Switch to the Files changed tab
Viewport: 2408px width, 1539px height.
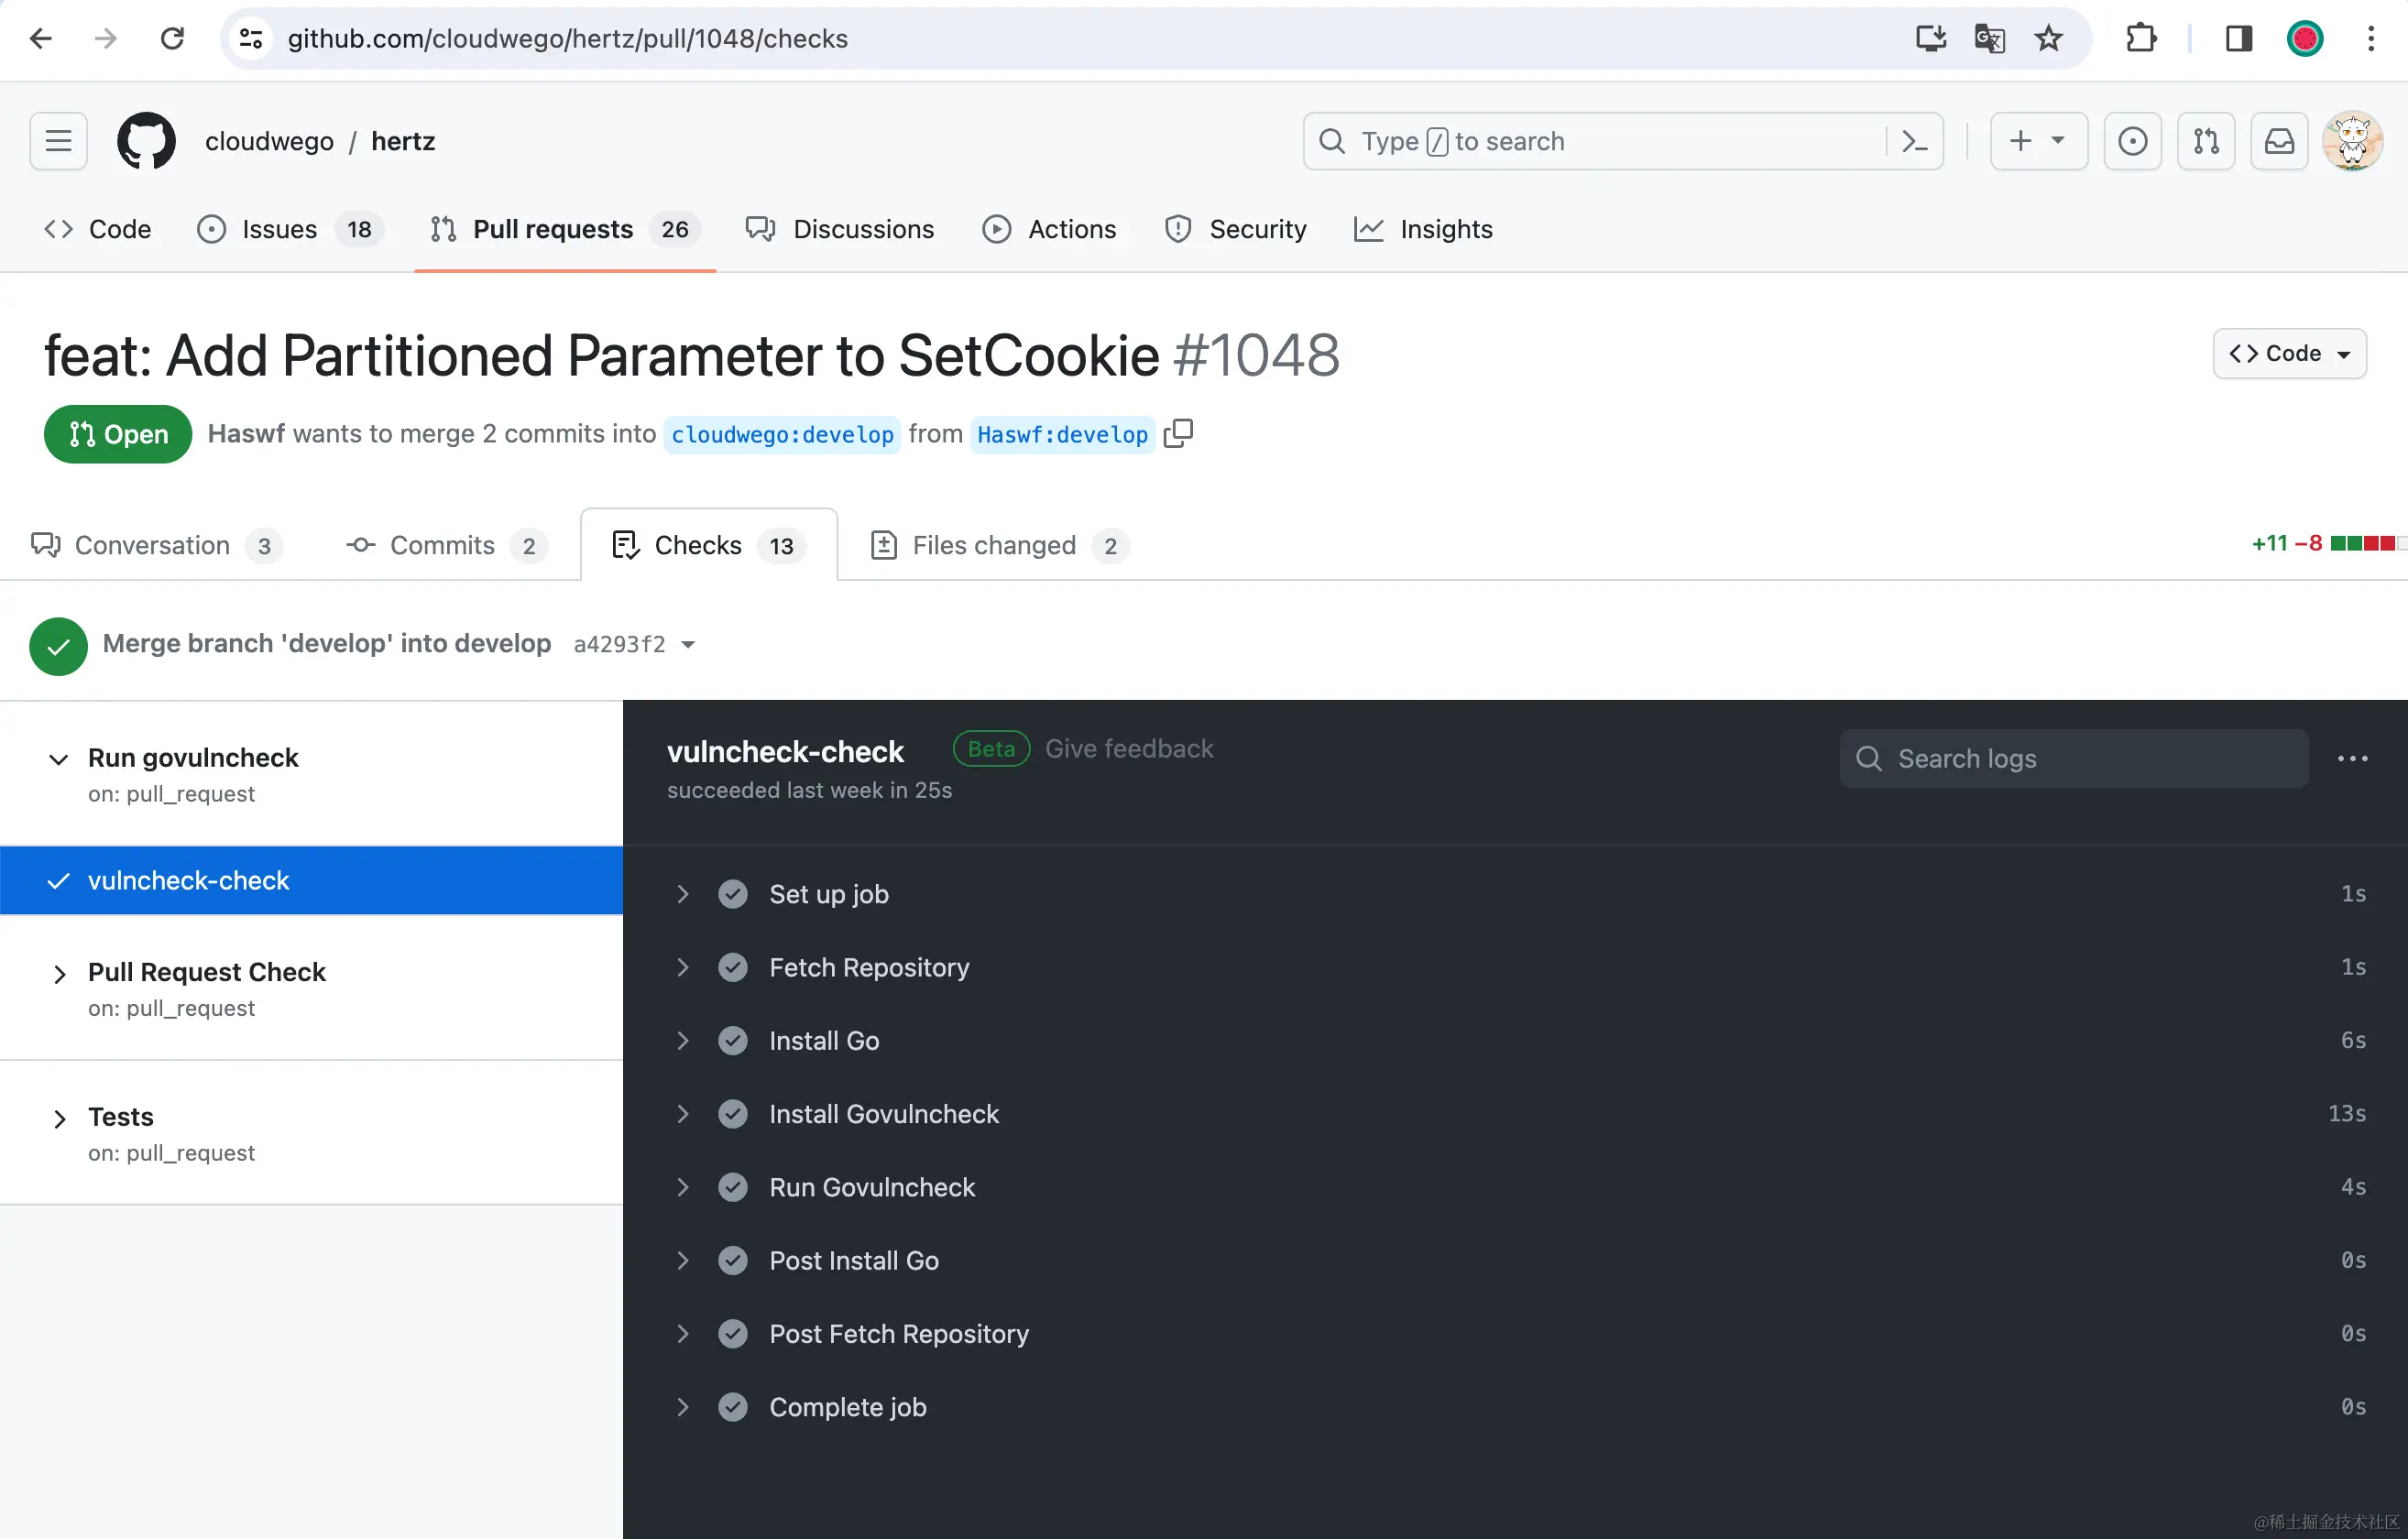click(x=994, y=545)
